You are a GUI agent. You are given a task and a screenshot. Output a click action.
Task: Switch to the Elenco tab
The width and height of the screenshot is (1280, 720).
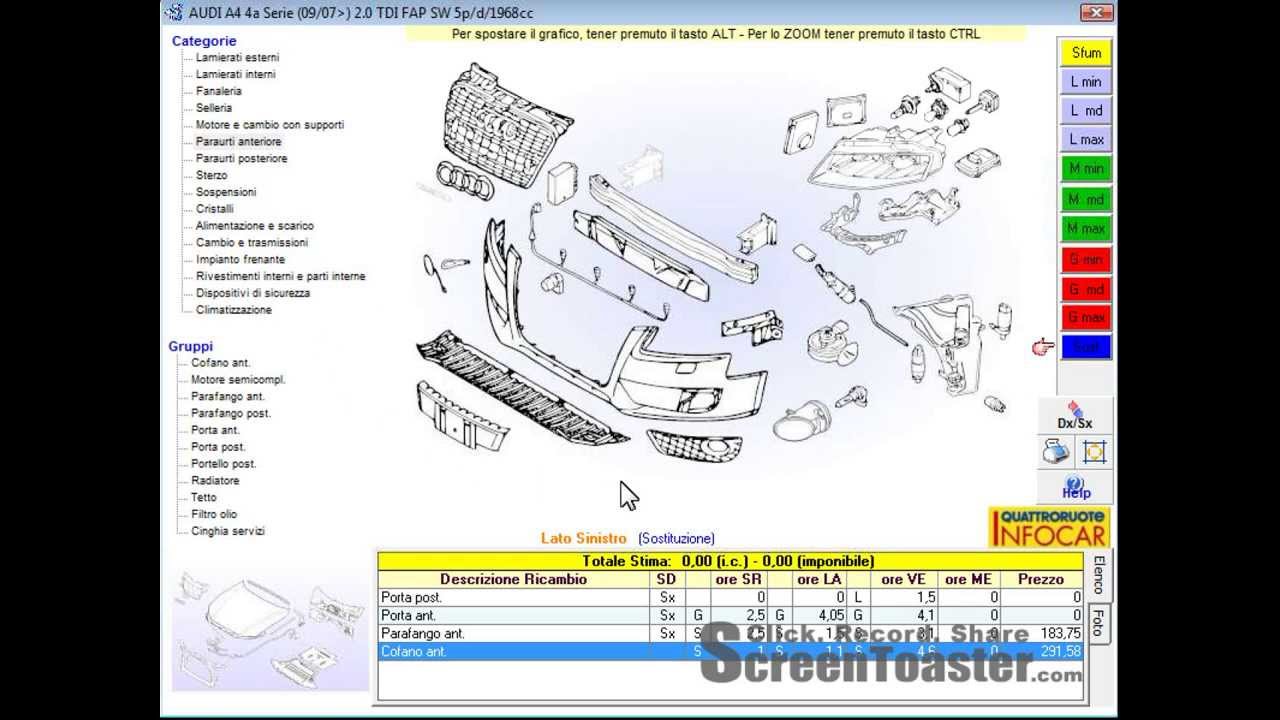(x=1099, y=575)
